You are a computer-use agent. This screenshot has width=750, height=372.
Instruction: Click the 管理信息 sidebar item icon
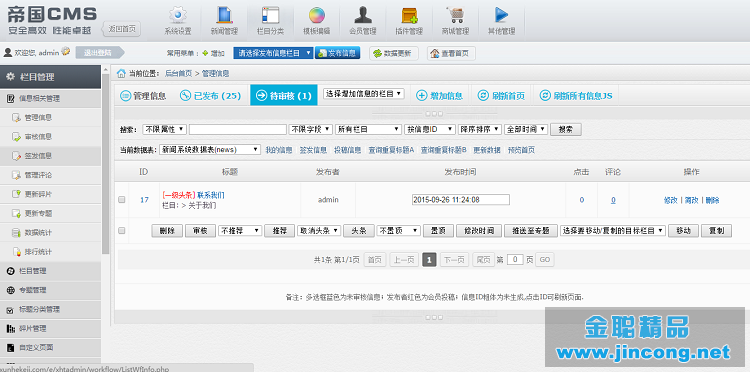16,118
